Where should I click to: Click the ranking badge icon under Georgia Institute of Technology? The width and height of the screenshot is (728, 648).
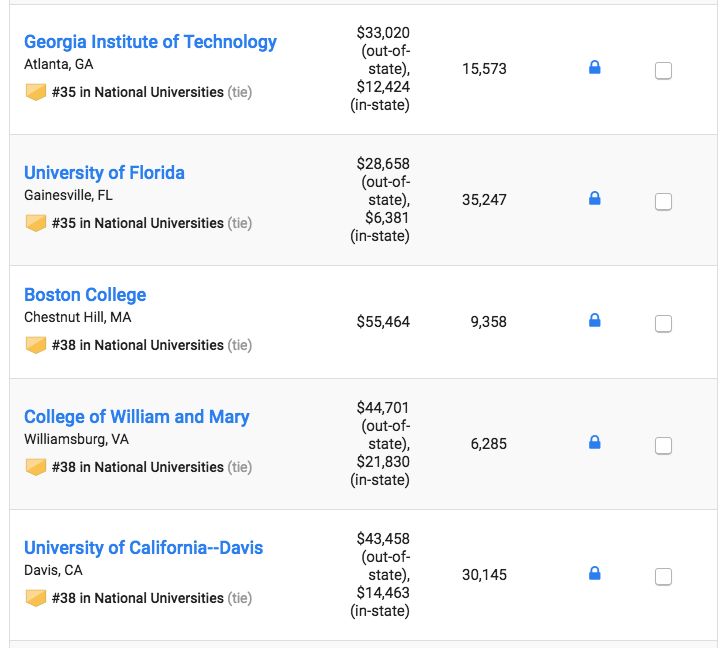[x=36, y=92]
